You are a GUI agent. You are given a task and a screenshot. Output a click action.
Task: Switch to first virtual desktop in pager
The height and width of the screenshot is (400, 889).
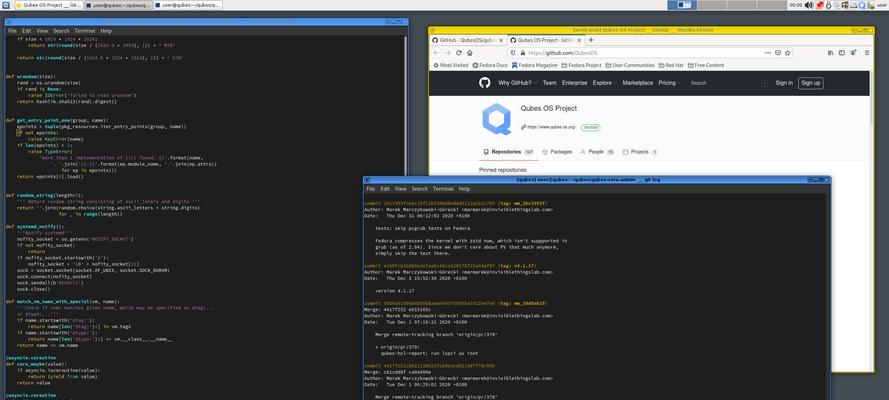[682, 5]
